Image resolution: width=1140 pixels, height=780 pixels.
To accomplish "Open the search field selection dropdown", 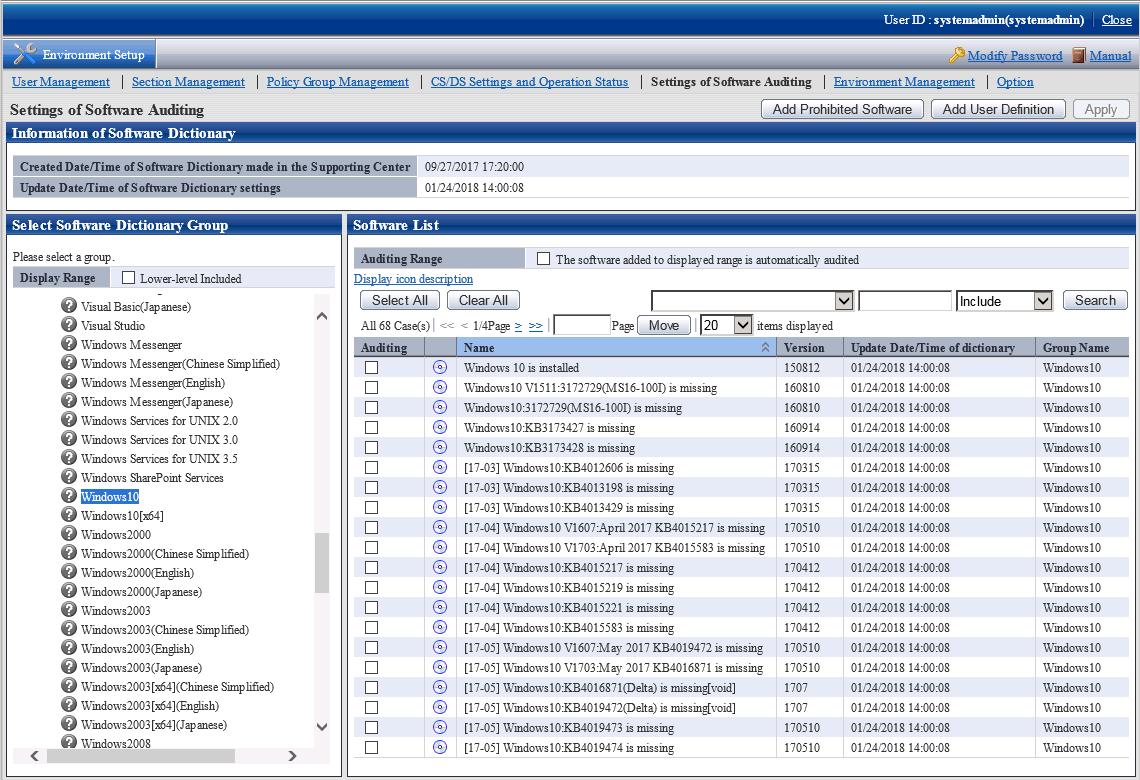I will click(x=752, y=300).
